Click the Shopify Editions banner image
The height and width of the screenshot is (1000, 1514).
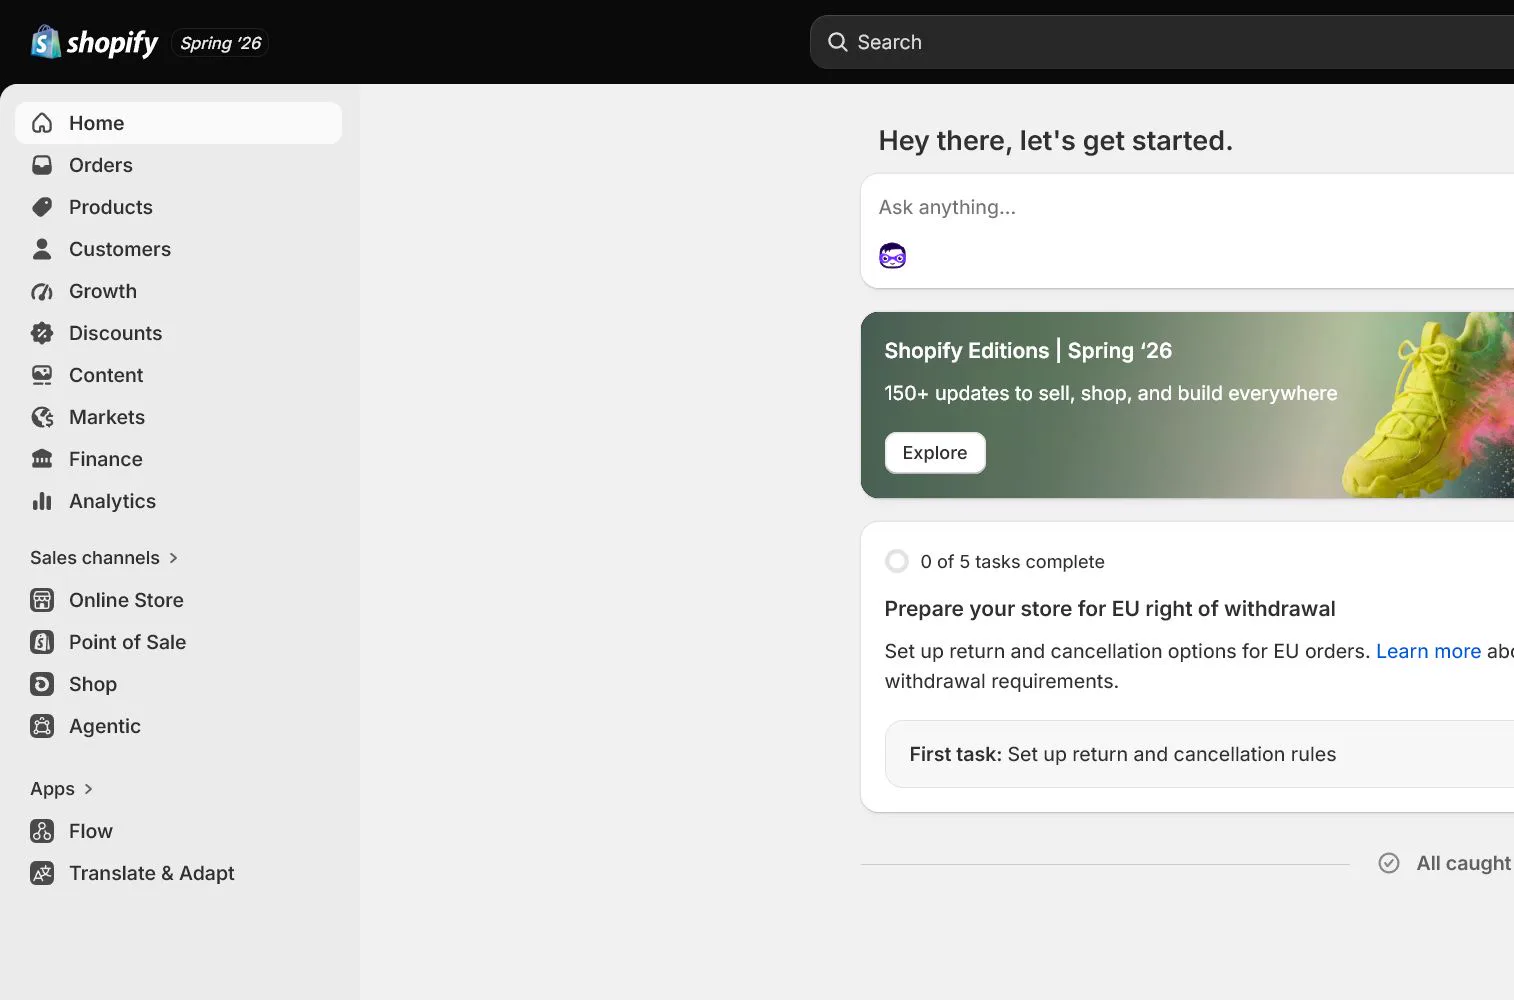click(x=1187, y=405)
